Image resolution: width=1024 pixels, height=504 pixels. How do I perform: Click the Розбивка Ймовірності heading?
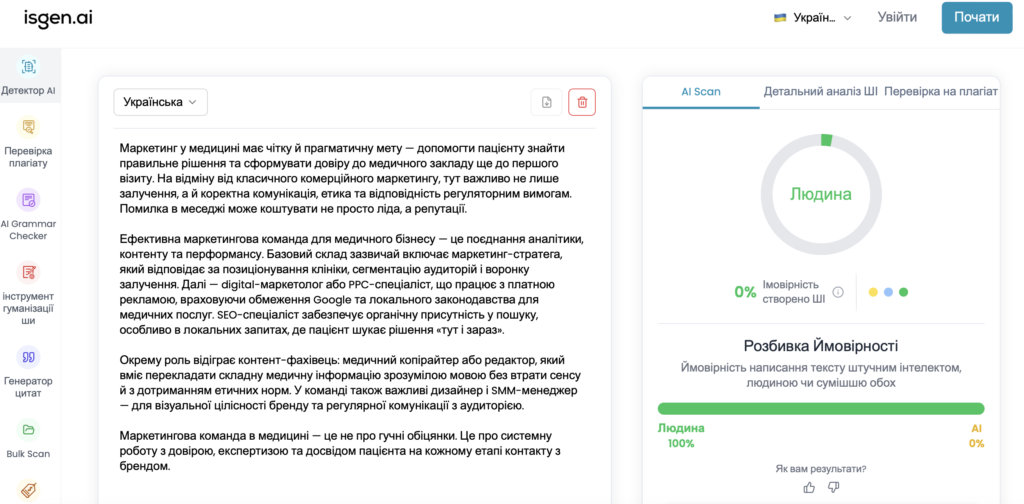(x=821, y=346)
